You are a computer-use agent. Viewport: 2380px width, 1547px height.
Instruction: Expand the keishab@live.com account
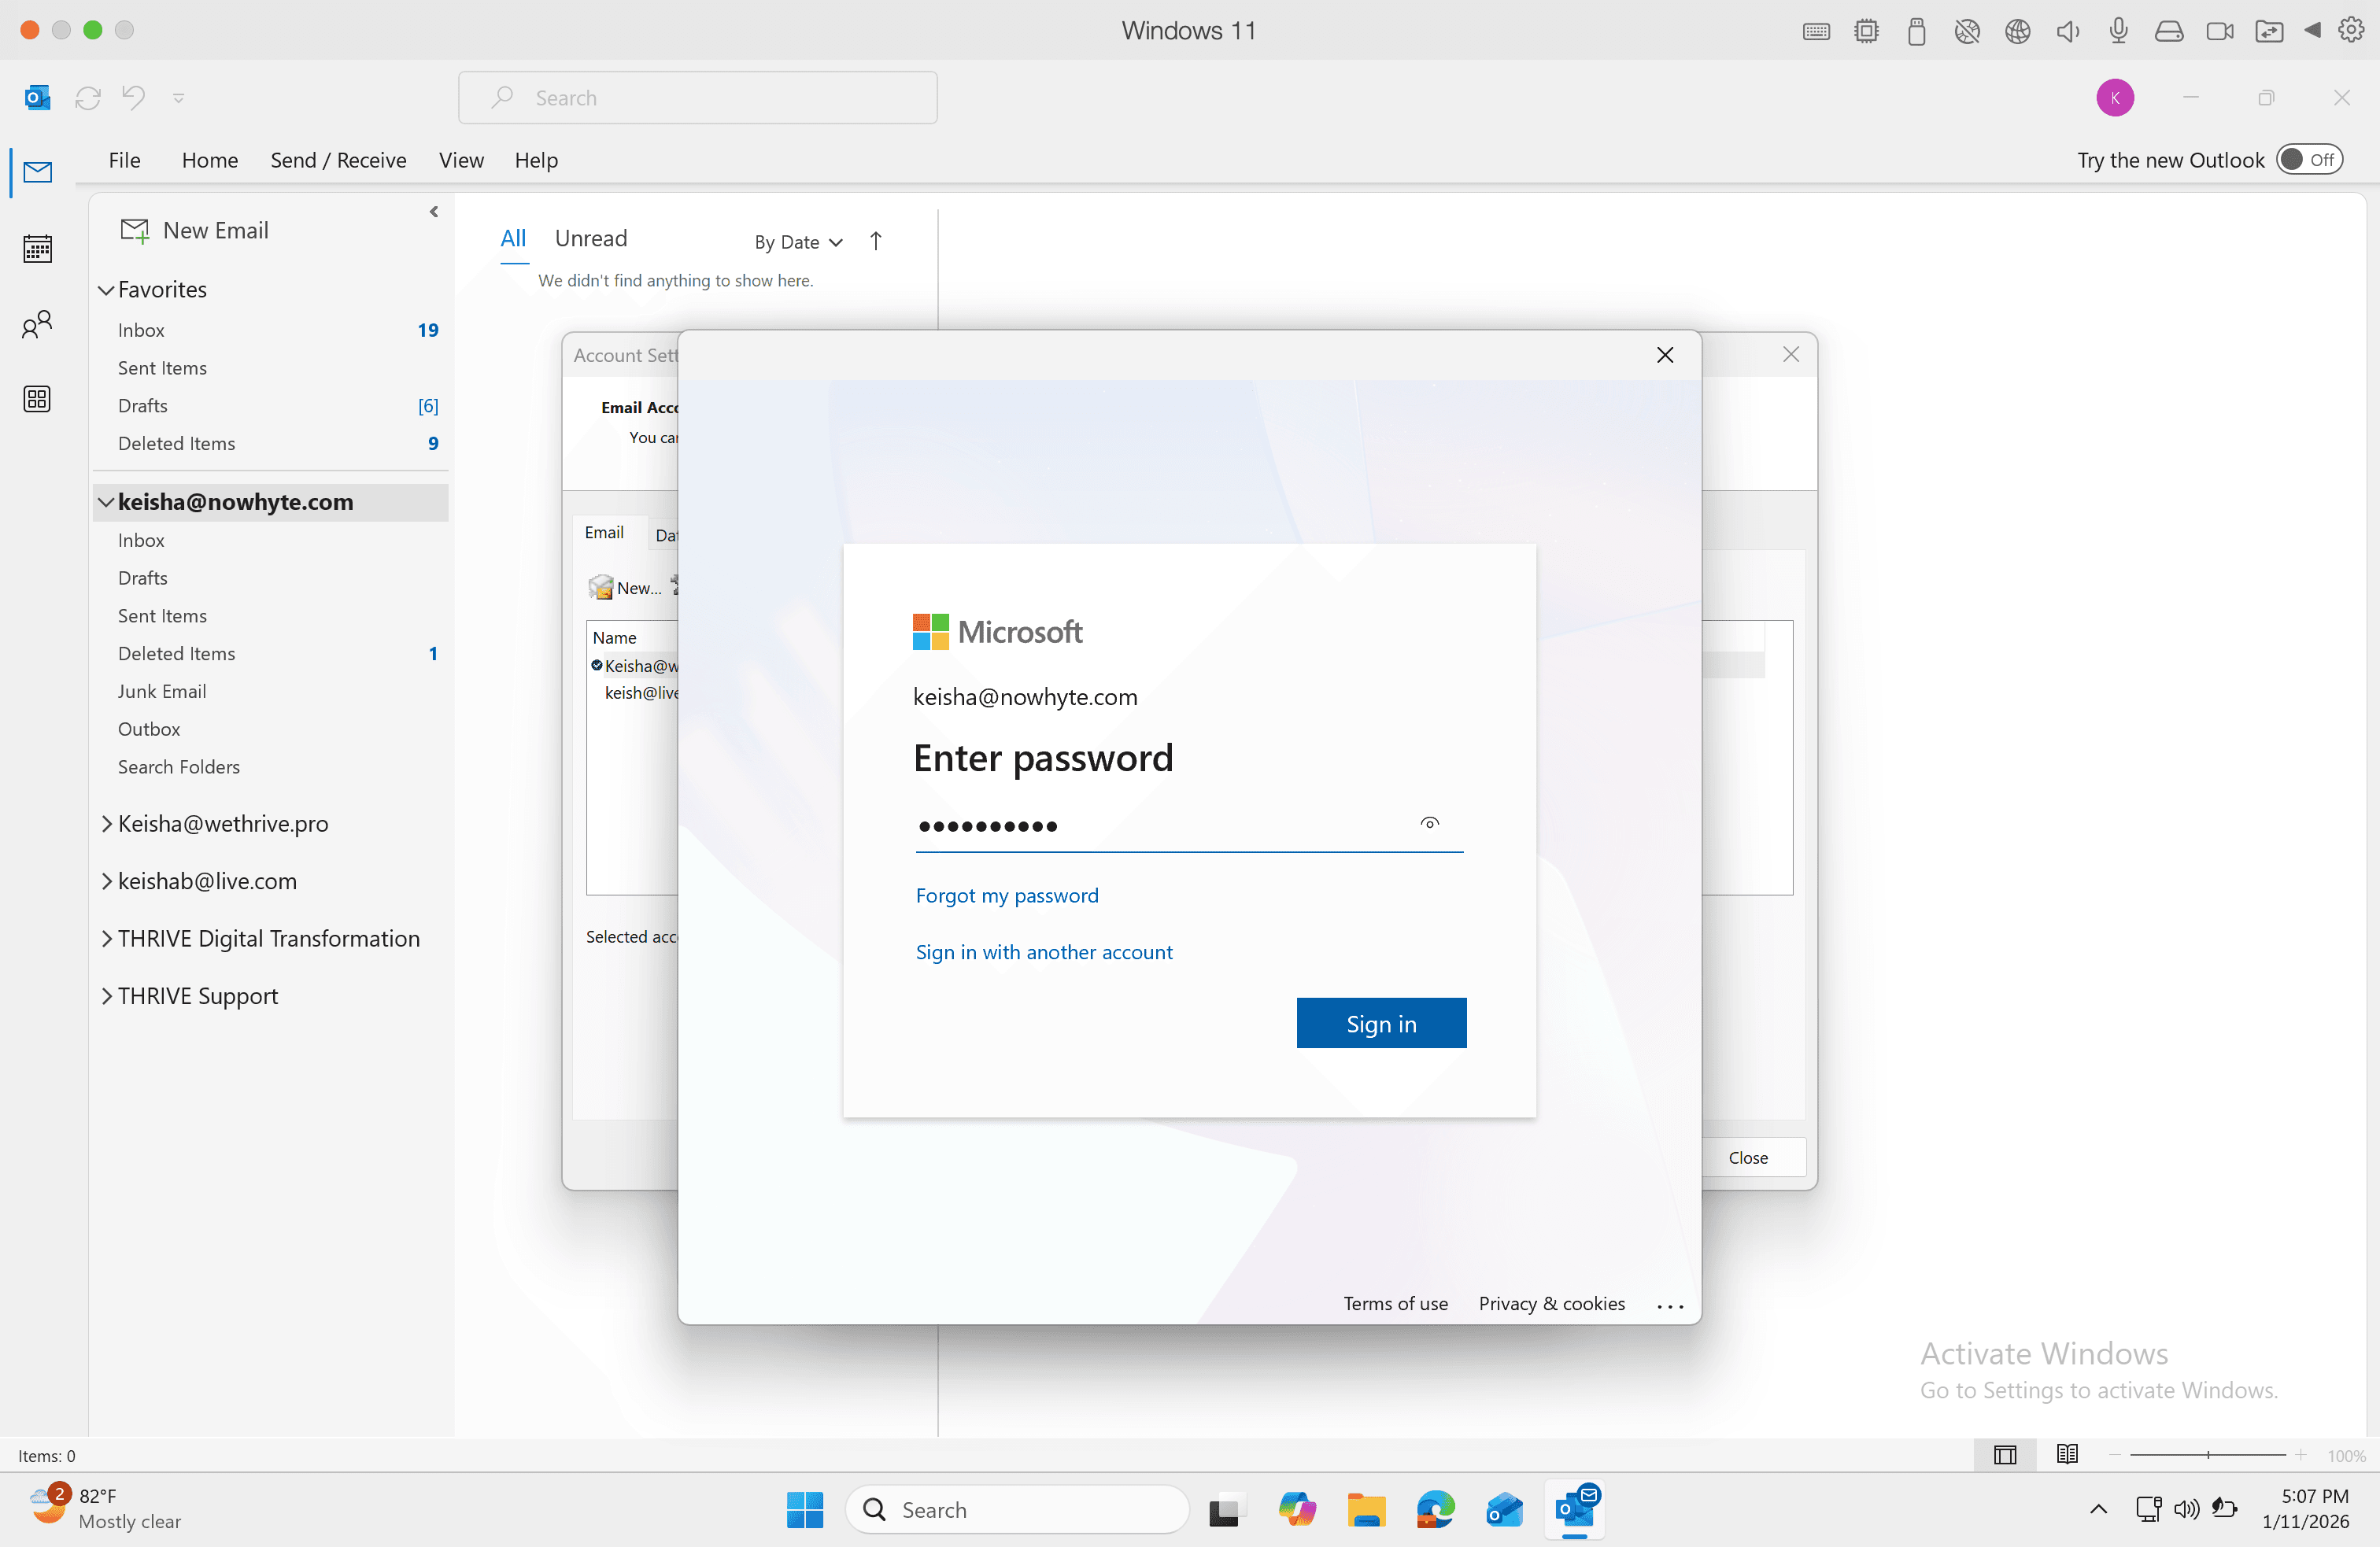point(106,881)
